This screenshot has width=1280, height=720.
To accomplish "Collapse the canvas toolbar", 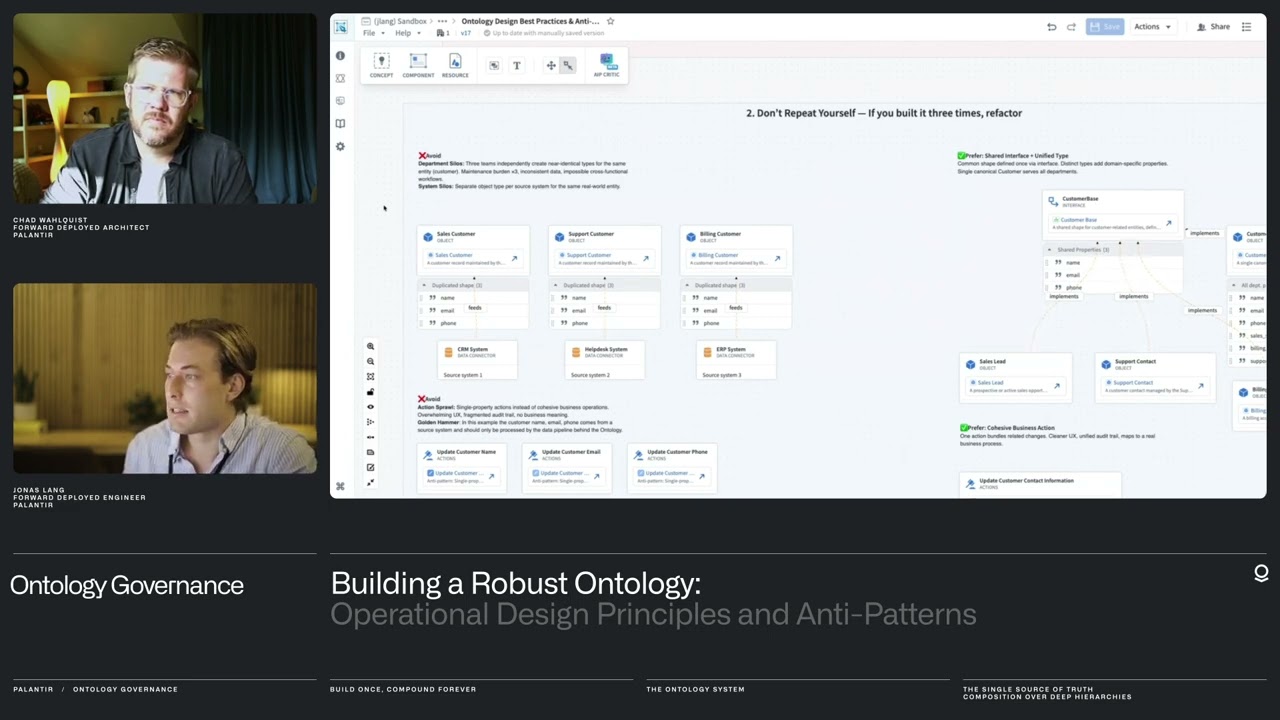I will pos(371,483).
